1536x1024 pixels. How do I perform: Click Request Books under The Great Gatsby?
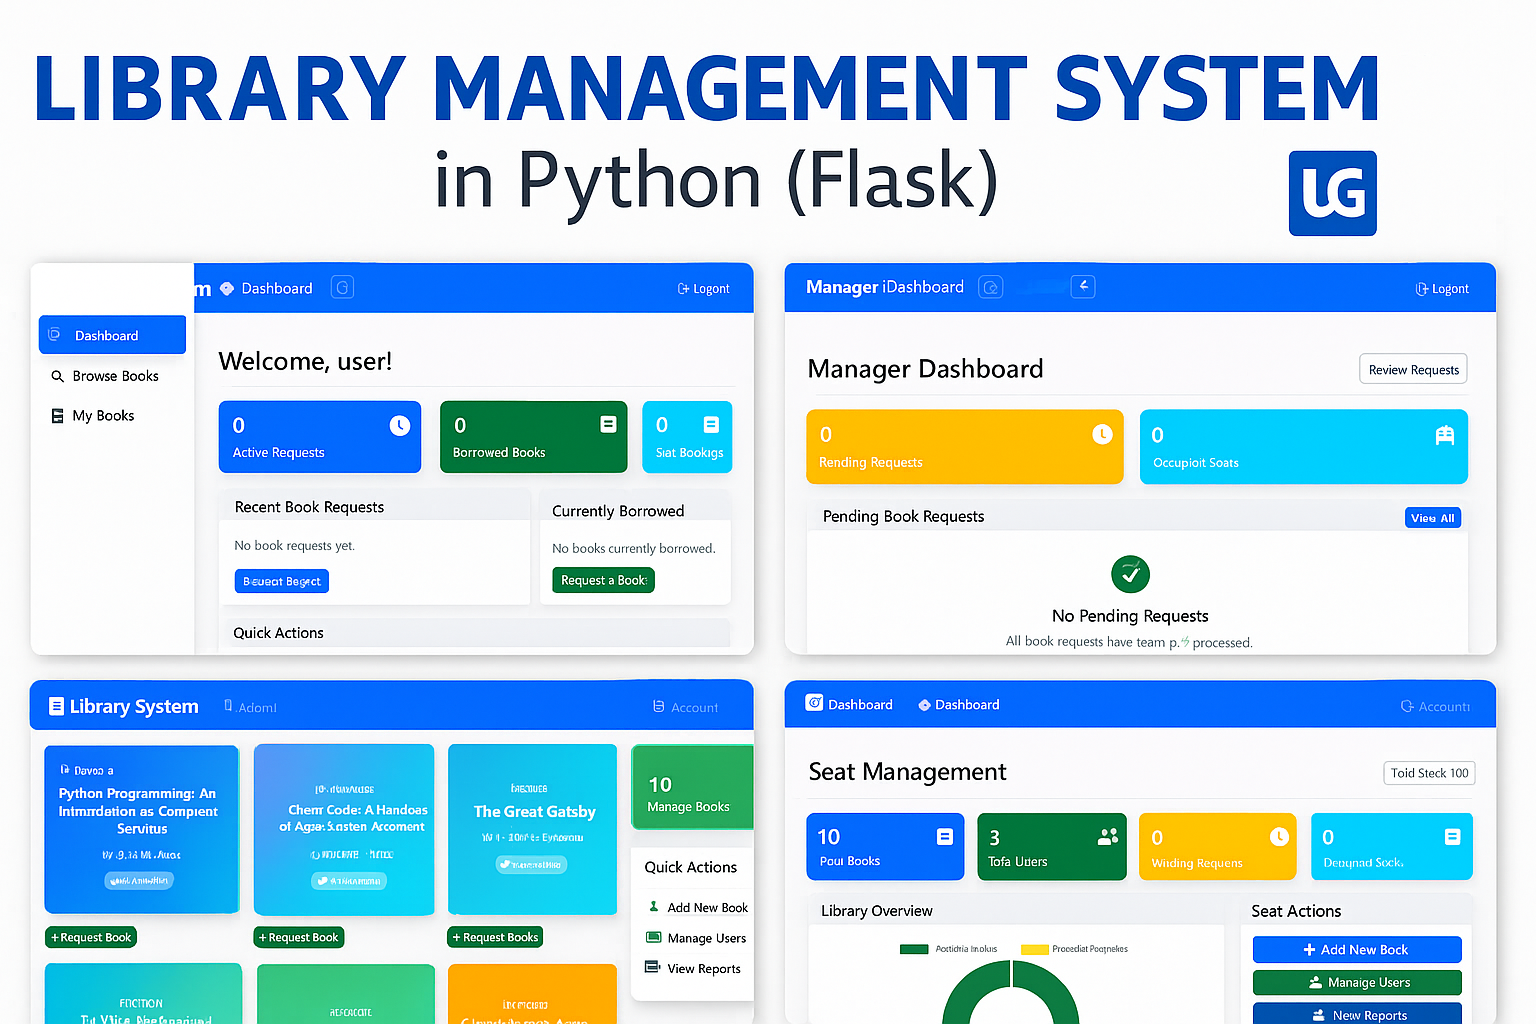[495, 937]
